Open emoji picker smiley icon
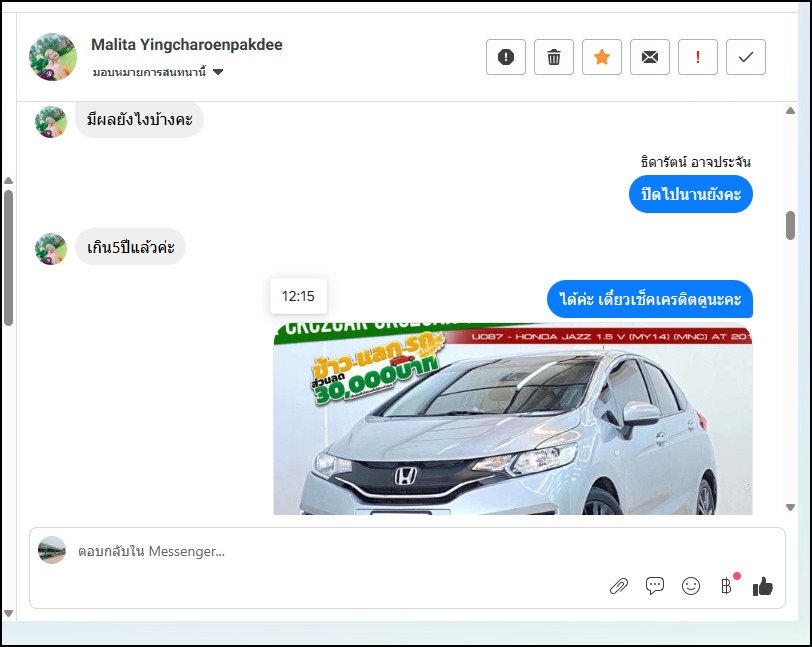Image resolution: width=812 pixels, height=647 pixels. 691,586
